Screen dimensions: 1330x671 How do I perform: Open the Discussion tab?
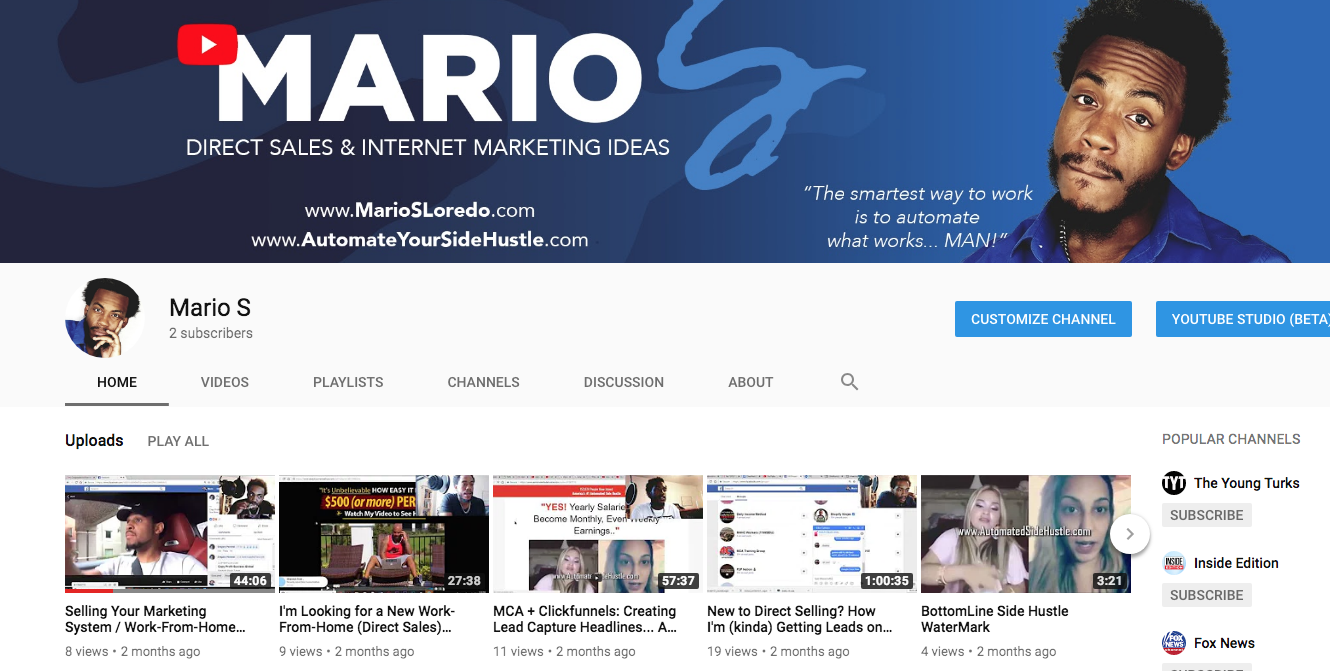point(624,382)
